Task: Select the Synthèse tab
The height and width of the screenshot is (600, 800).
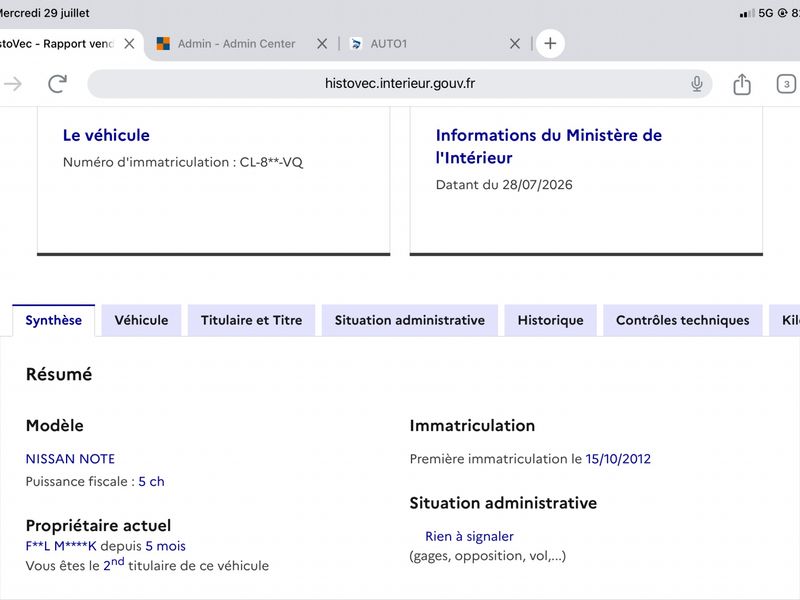Action: (x=54, y=320)
